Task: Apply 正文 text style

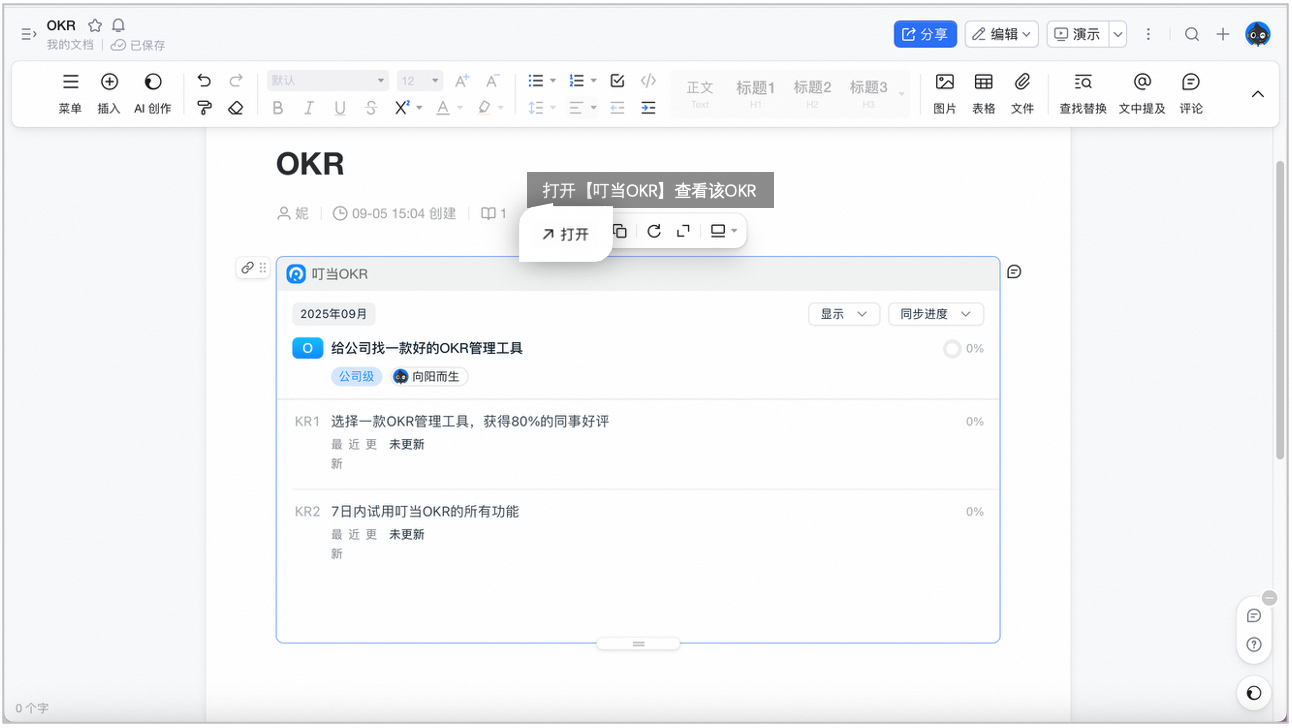Action: pyautogui.click(x=700, y=94)
